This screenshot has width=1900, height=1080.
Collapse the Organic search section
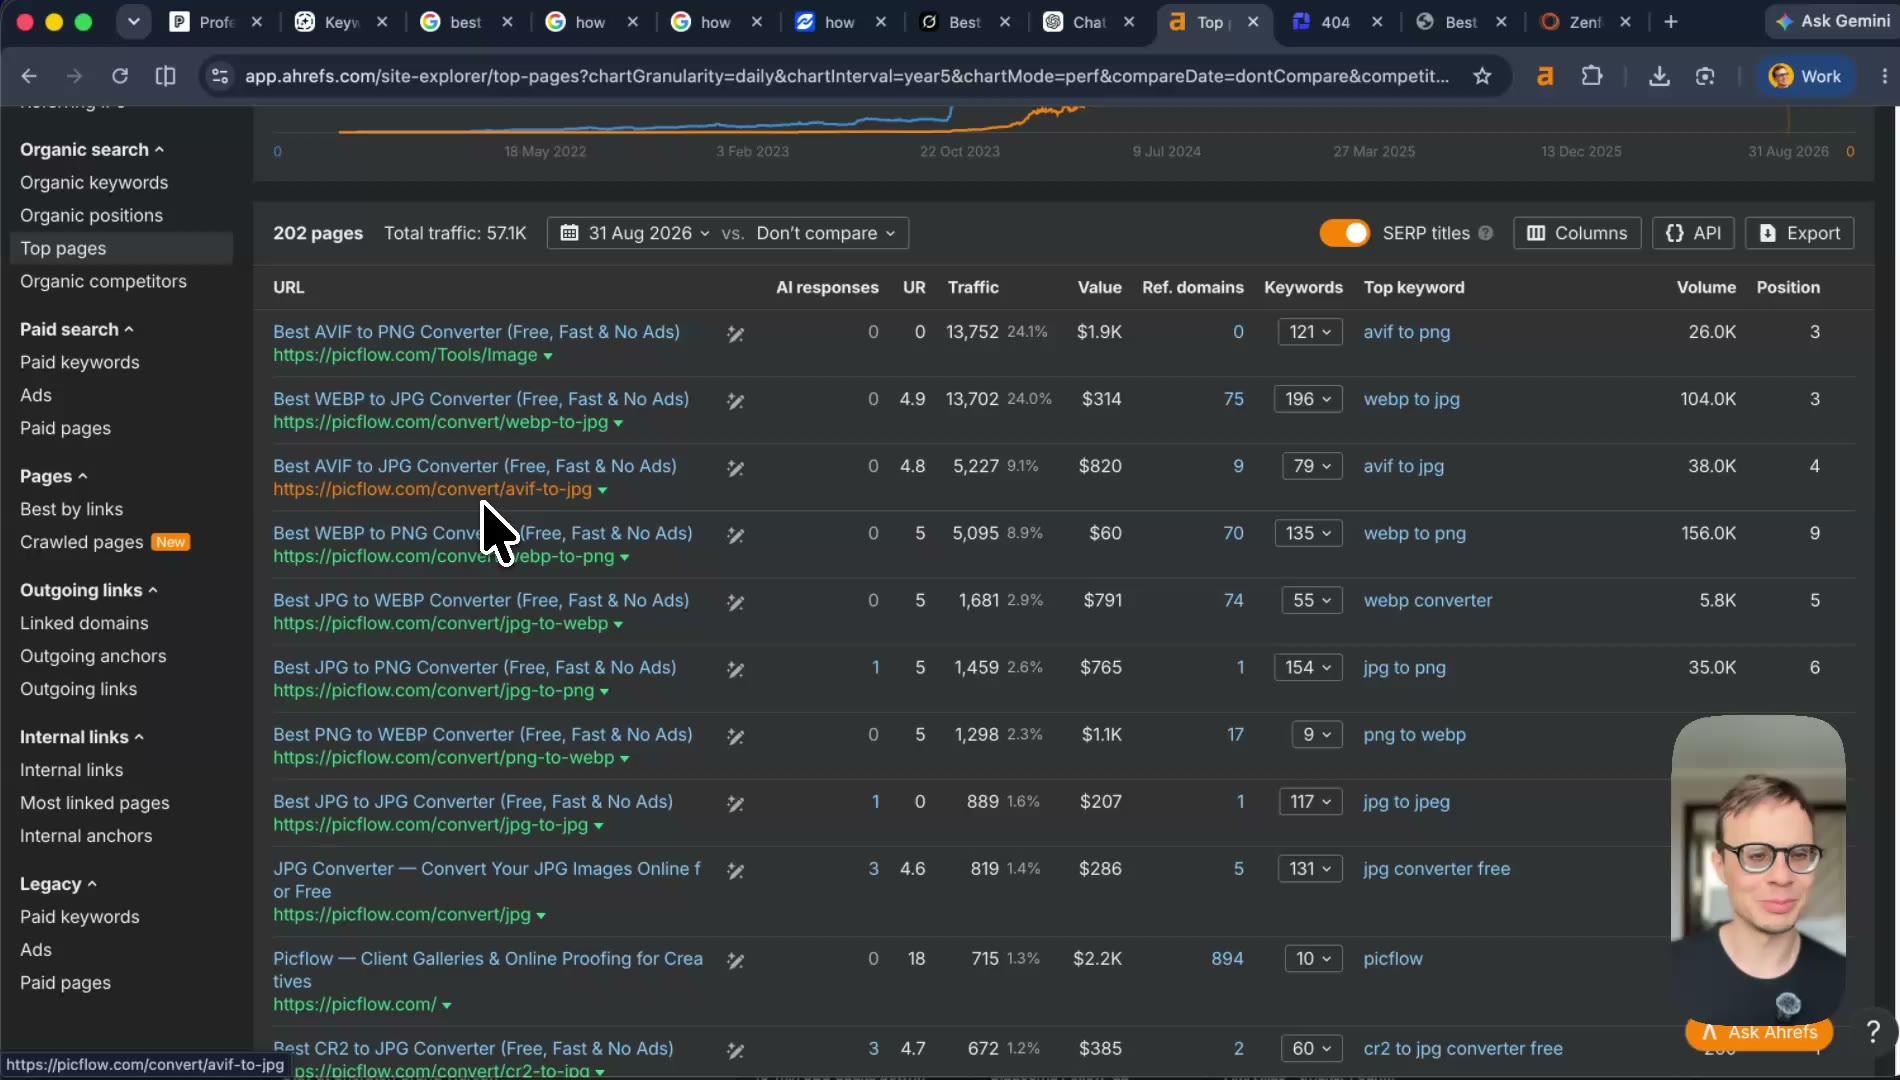(92, 149)
